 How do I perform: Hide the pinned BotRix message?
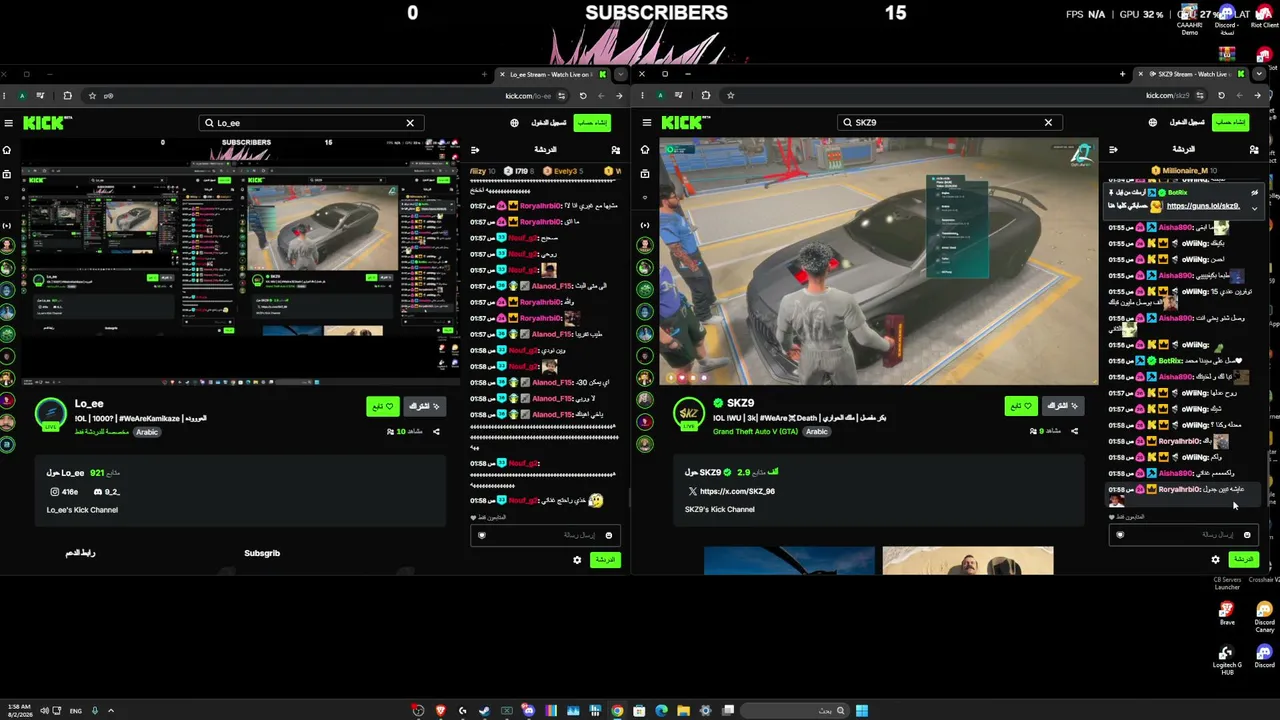[1254, 192]
